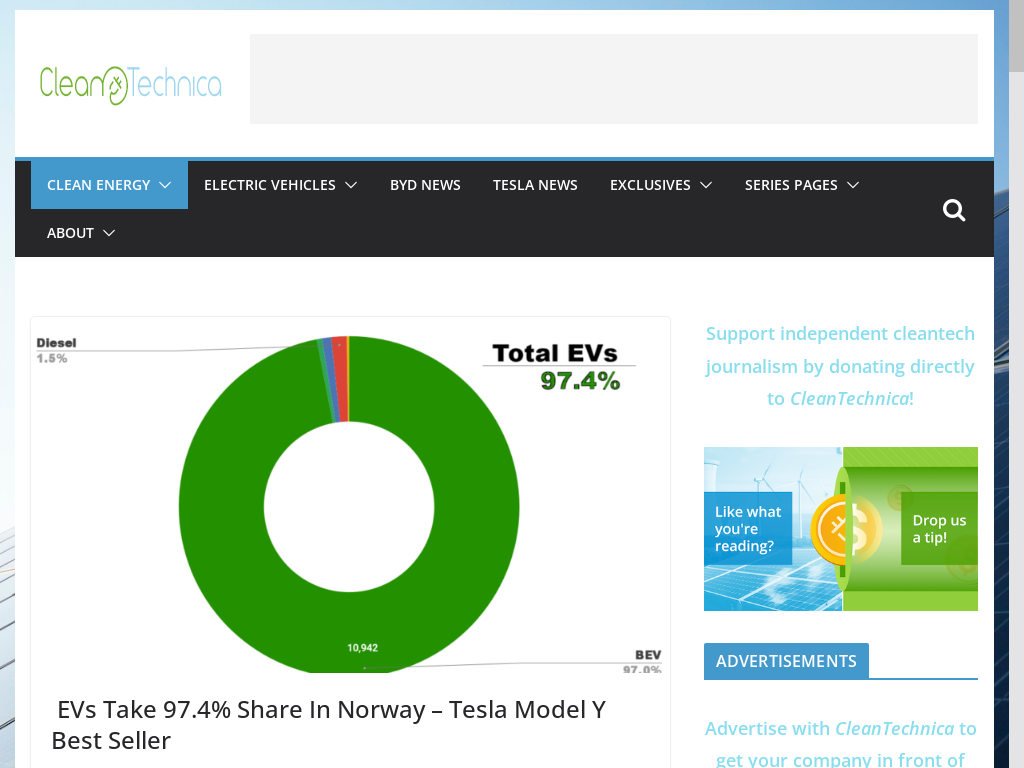Viewport: 1024px width, 768px height.
Task: Click the Advertise with CleanTechnica link
Action: (x=840, y=744)
